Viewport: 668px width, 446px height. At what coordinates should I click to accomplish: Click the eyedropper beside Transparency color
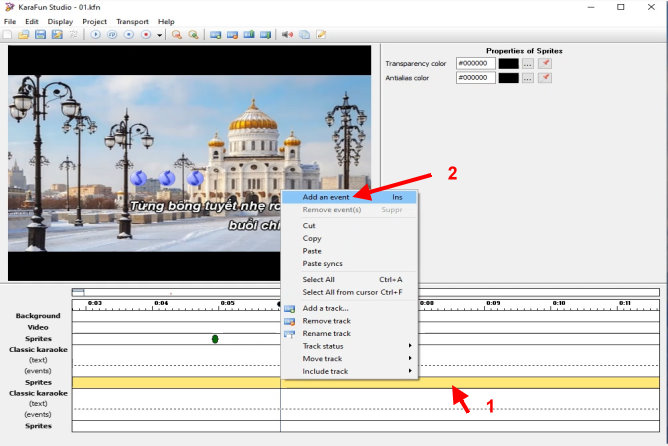coord(545,64)
